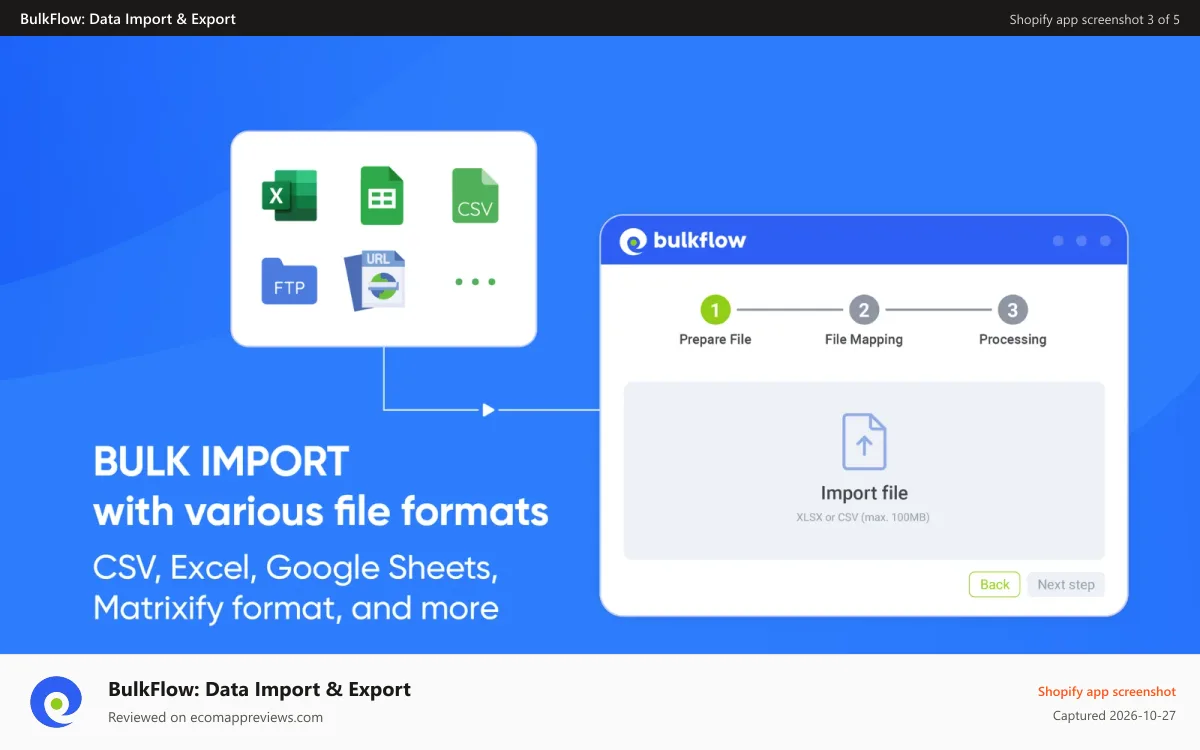The height and width of the screenshot is (750, 1200).
Task: Click the Import file drop area
Action: tap(864, 470)
